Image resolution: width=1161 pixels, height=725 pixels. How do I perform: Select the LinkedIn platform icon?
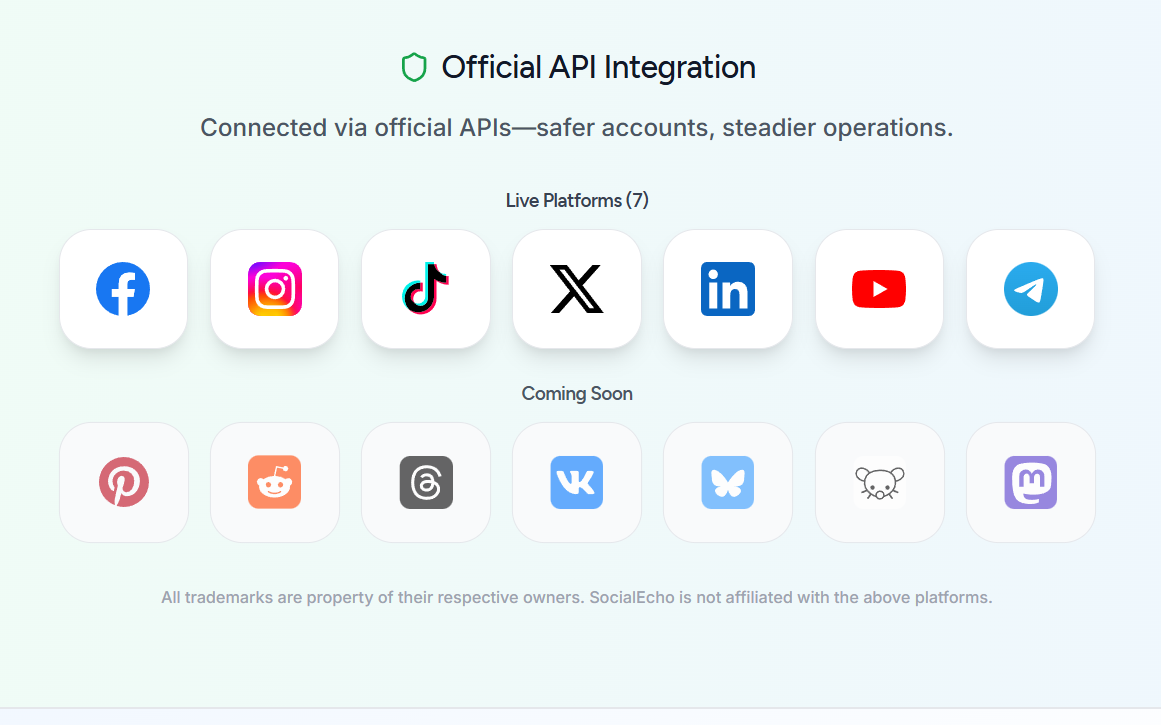pos(728,289)
